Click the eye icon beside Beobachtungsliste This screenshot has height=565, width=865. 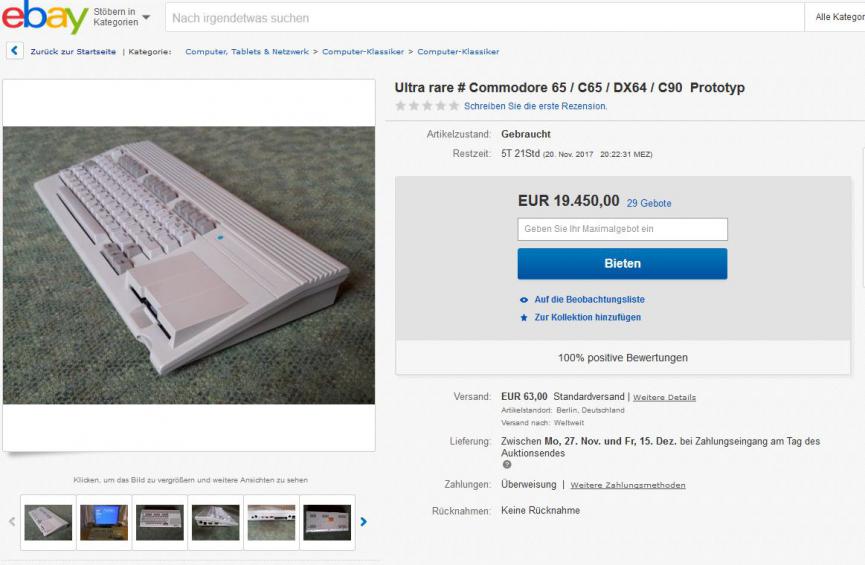click(x=524, y=300)
